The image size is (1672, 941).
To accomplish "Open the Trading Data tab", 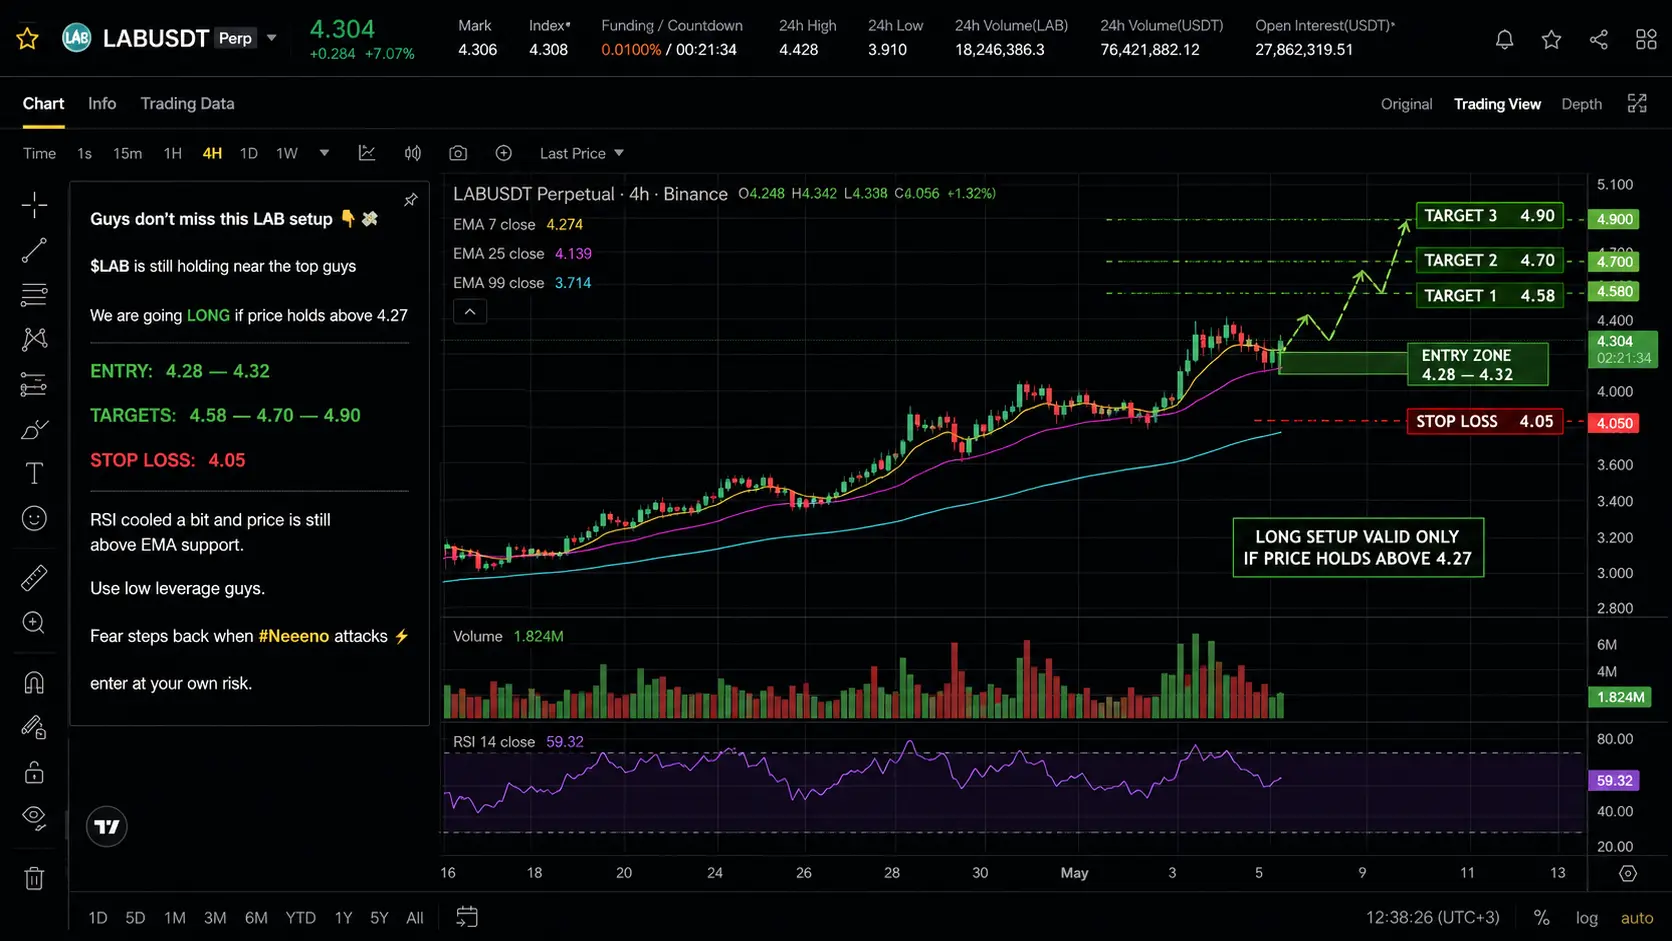I will (187, 104).
